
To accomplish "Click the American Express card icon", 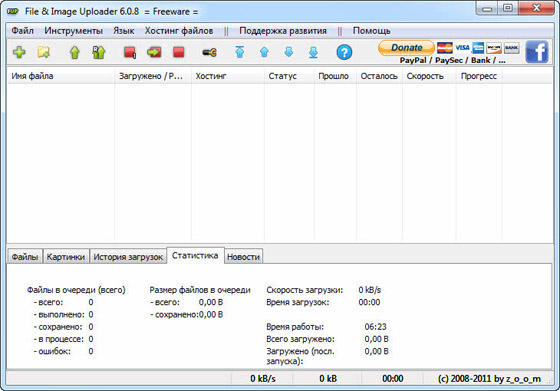I will point(478,47).
